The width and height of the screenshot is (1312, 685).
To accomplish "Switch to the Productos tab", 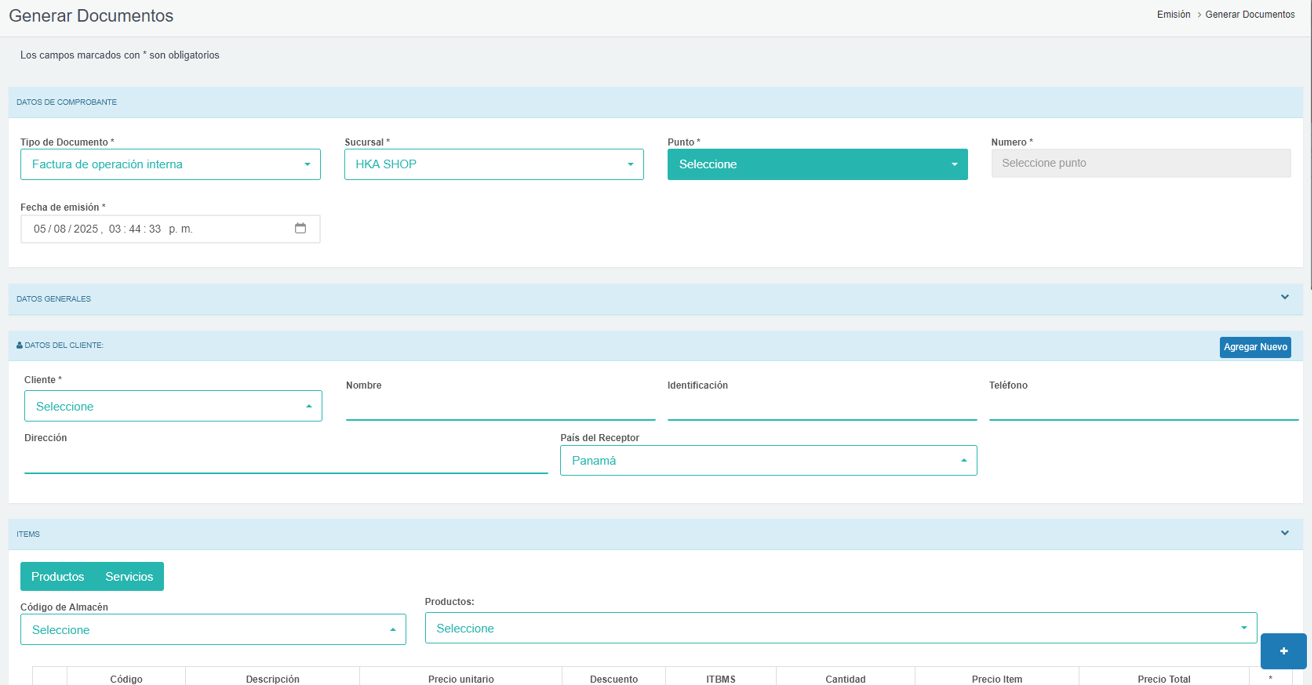I will click(58, 577).
